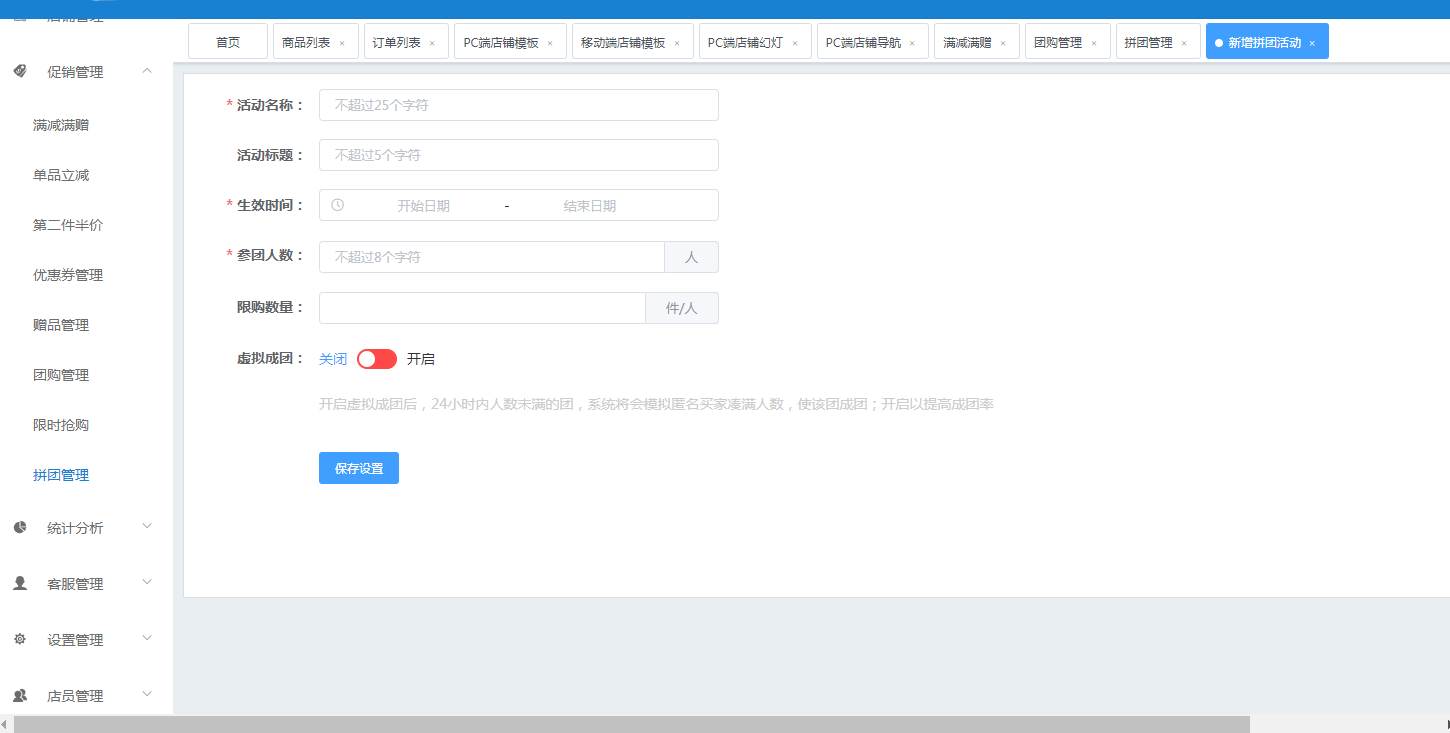
Task: Toggle the 虚拟成团 switch on
Action: [377, 359]
